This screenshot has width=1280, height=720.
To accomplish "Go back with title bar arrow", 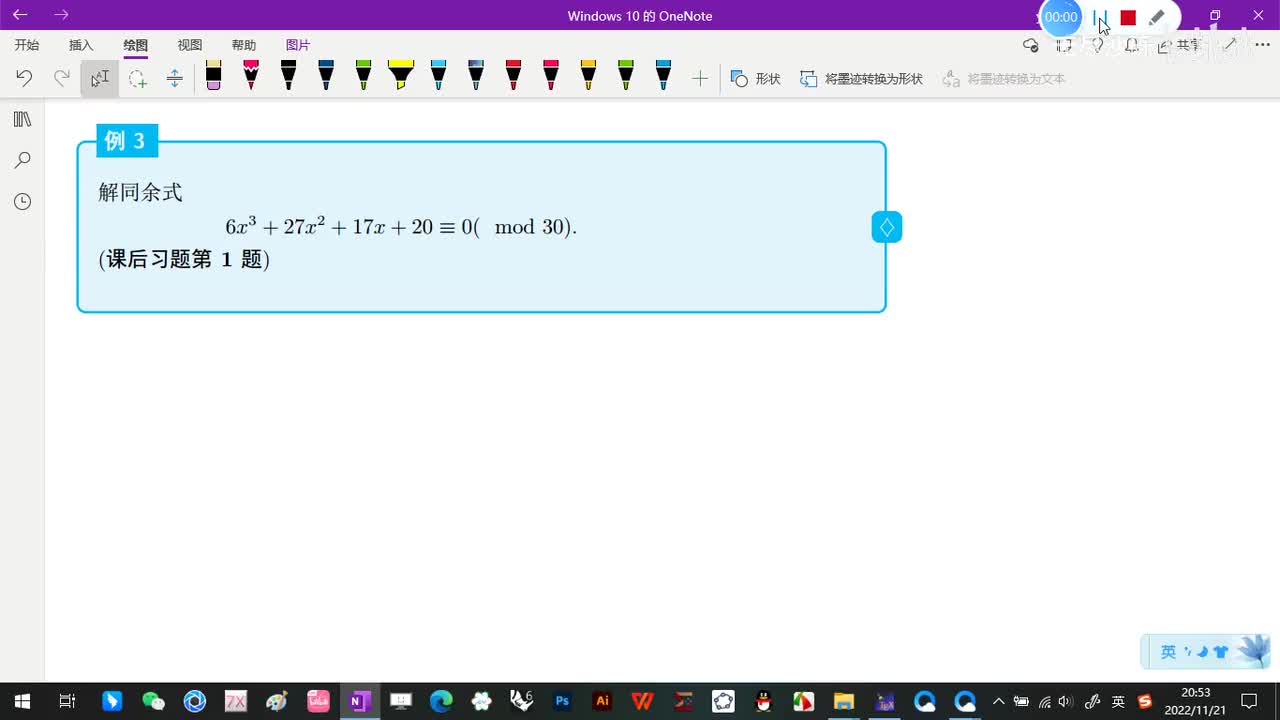I will pyautogui.click(x=20, y=15).
